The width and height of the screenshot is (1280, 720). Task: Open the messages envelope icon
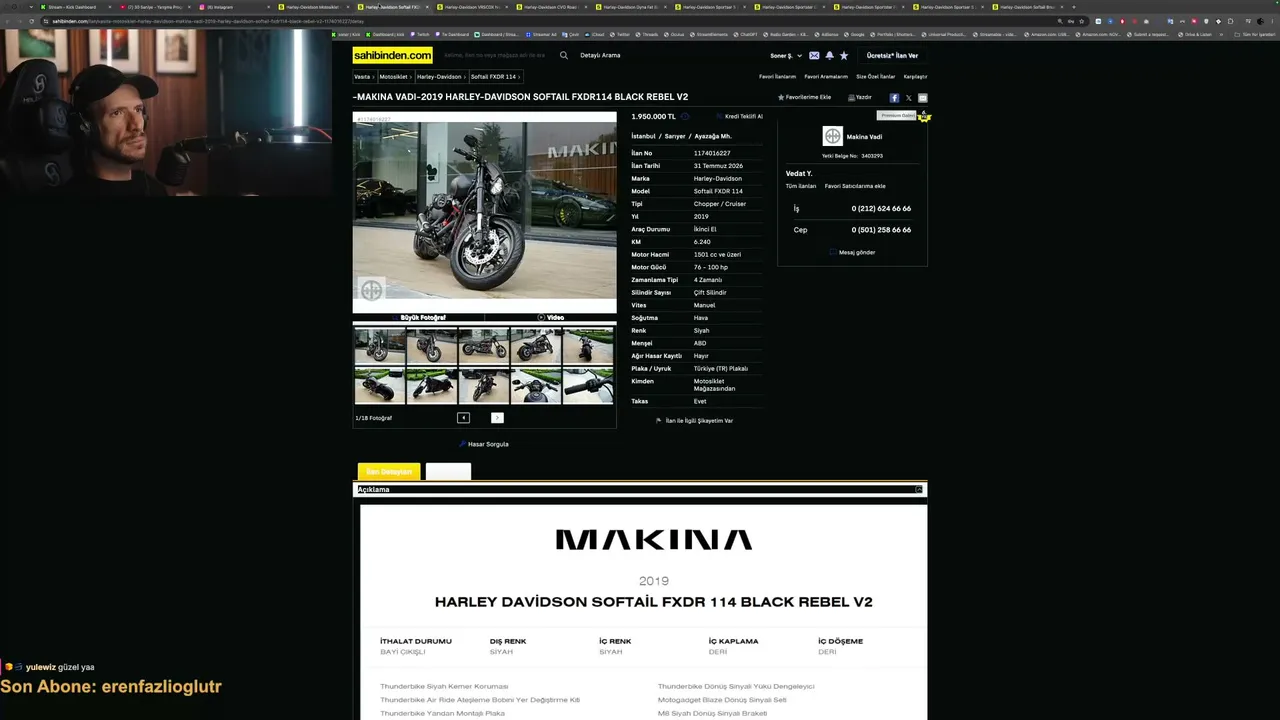tap(814, 56)
